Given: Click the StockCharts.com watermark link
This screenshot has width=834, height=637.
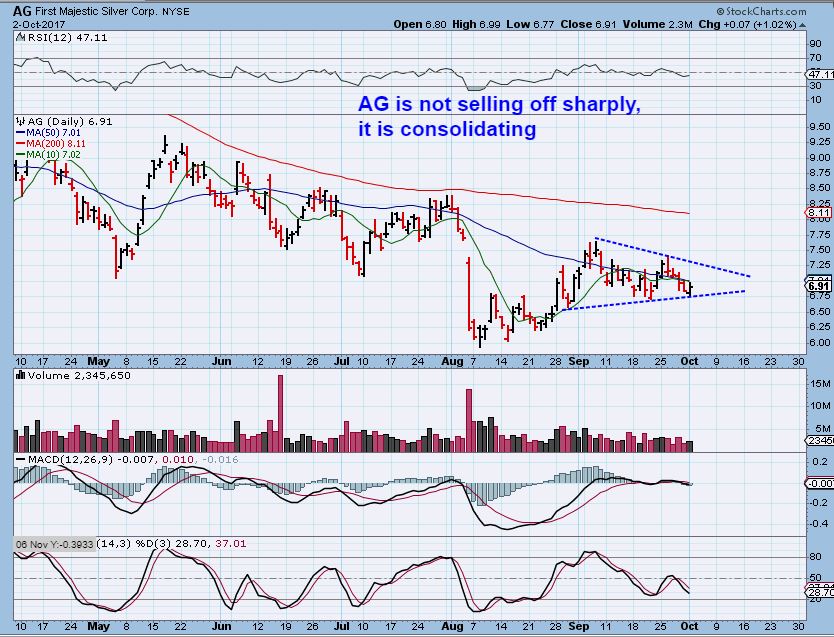Looking at the screenshot, I should pos(761,11).
